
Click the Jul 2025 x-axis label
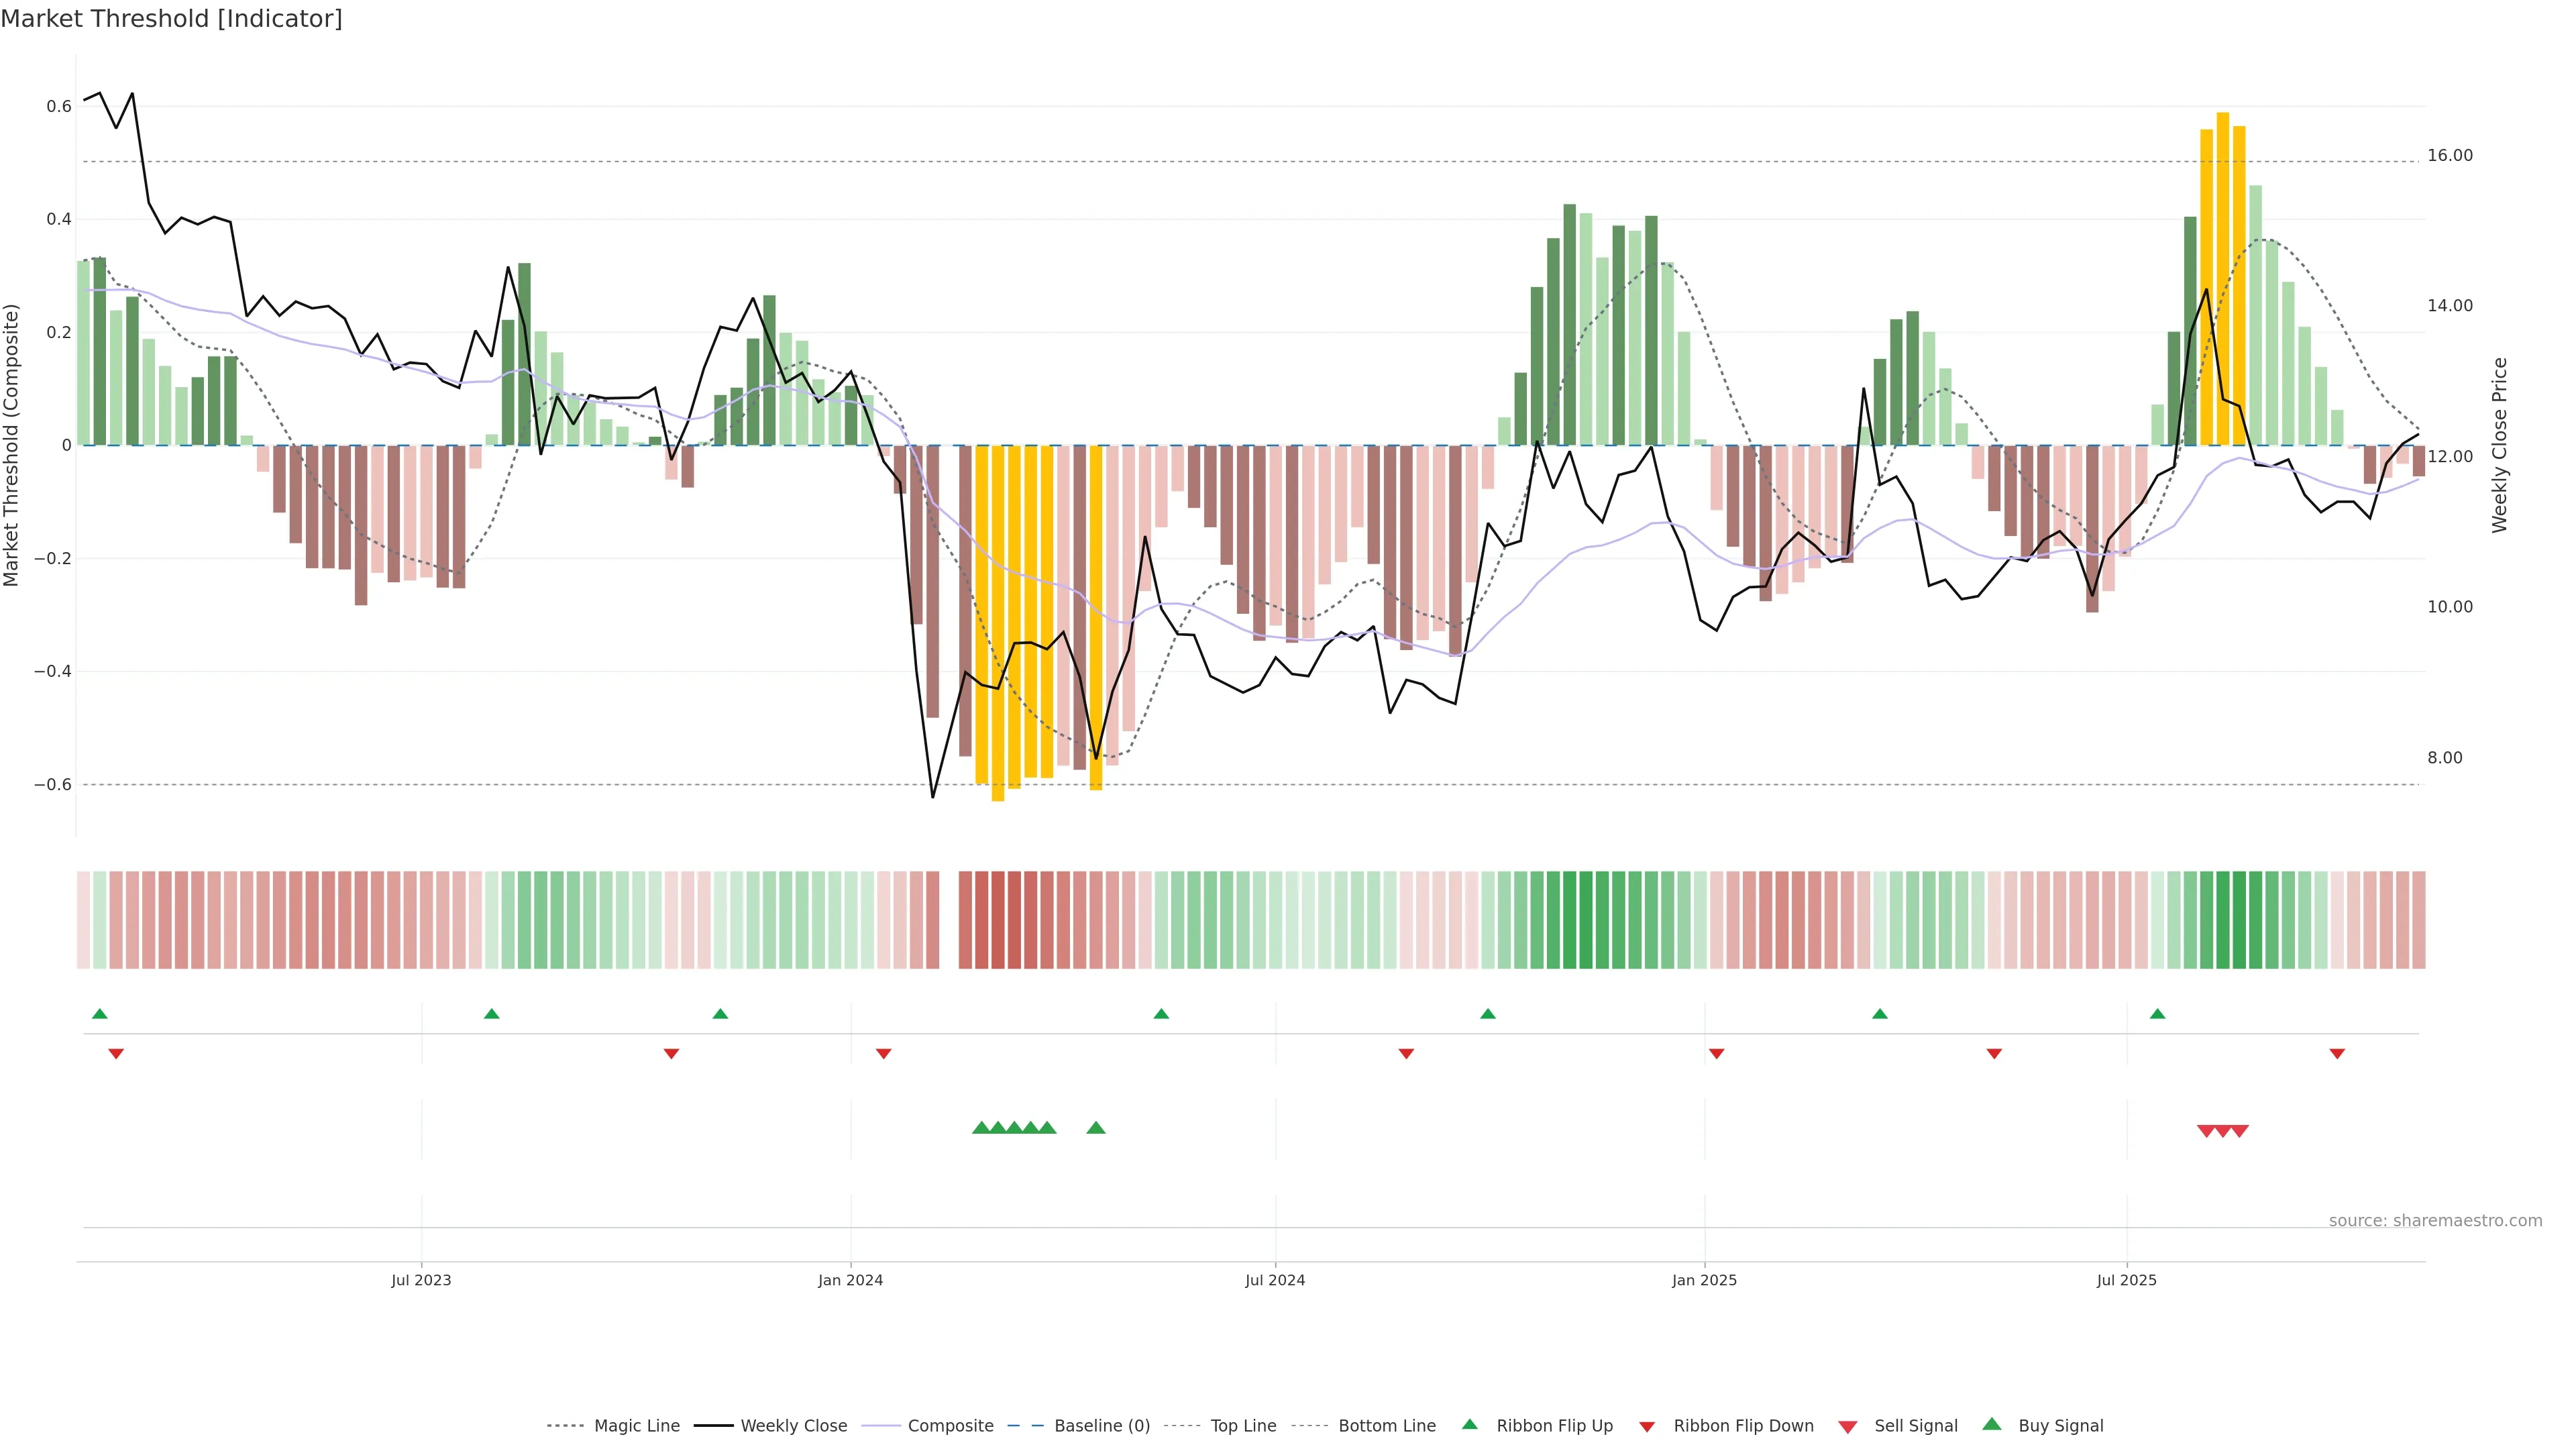click(2126, 1280)
